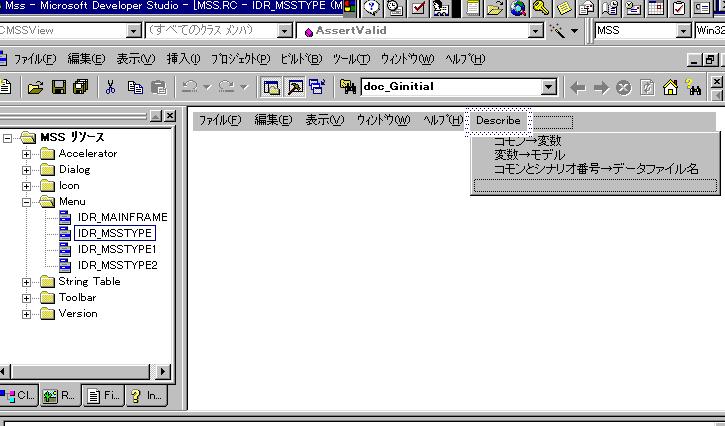Image resolution: width=725 pixels, height=426 pixels.
Task: Open the MSS project dropdown arrow
Action: (684, 31)
